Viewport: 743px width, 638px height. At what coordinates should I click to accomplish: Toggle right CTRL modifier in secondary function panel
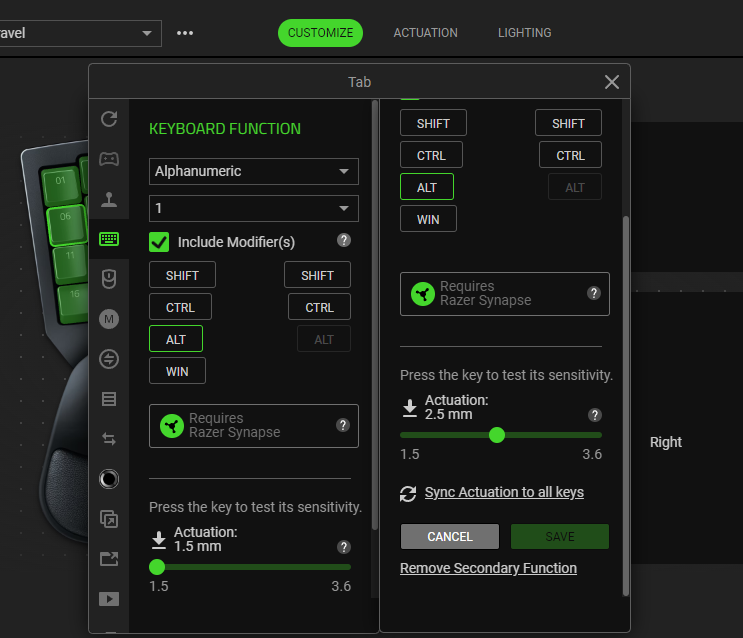[571, 155]
